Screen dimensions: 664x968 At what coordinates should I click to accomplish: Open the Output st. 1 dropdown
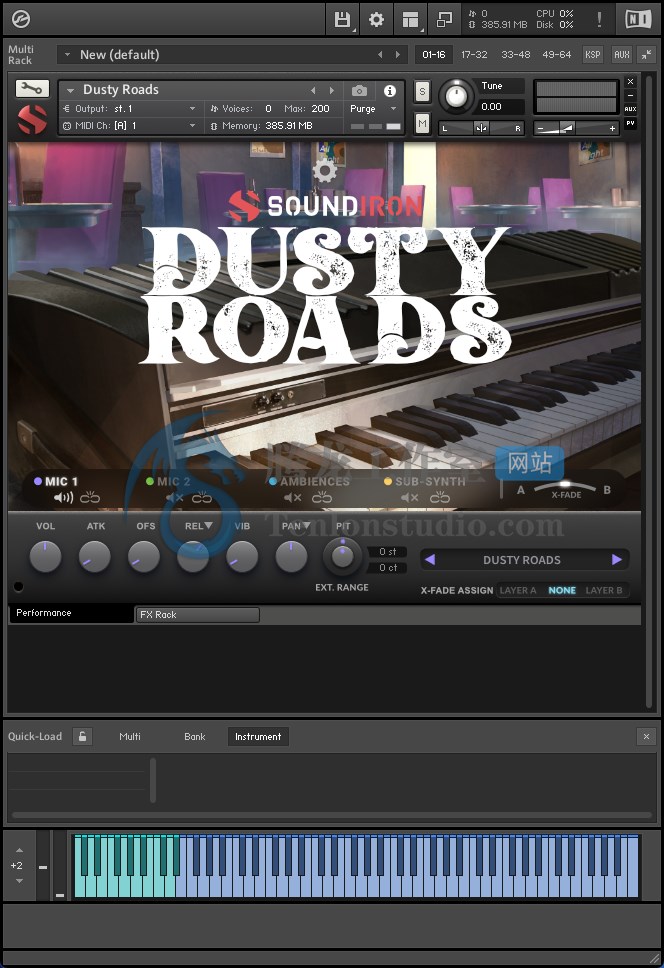point(130,109)
